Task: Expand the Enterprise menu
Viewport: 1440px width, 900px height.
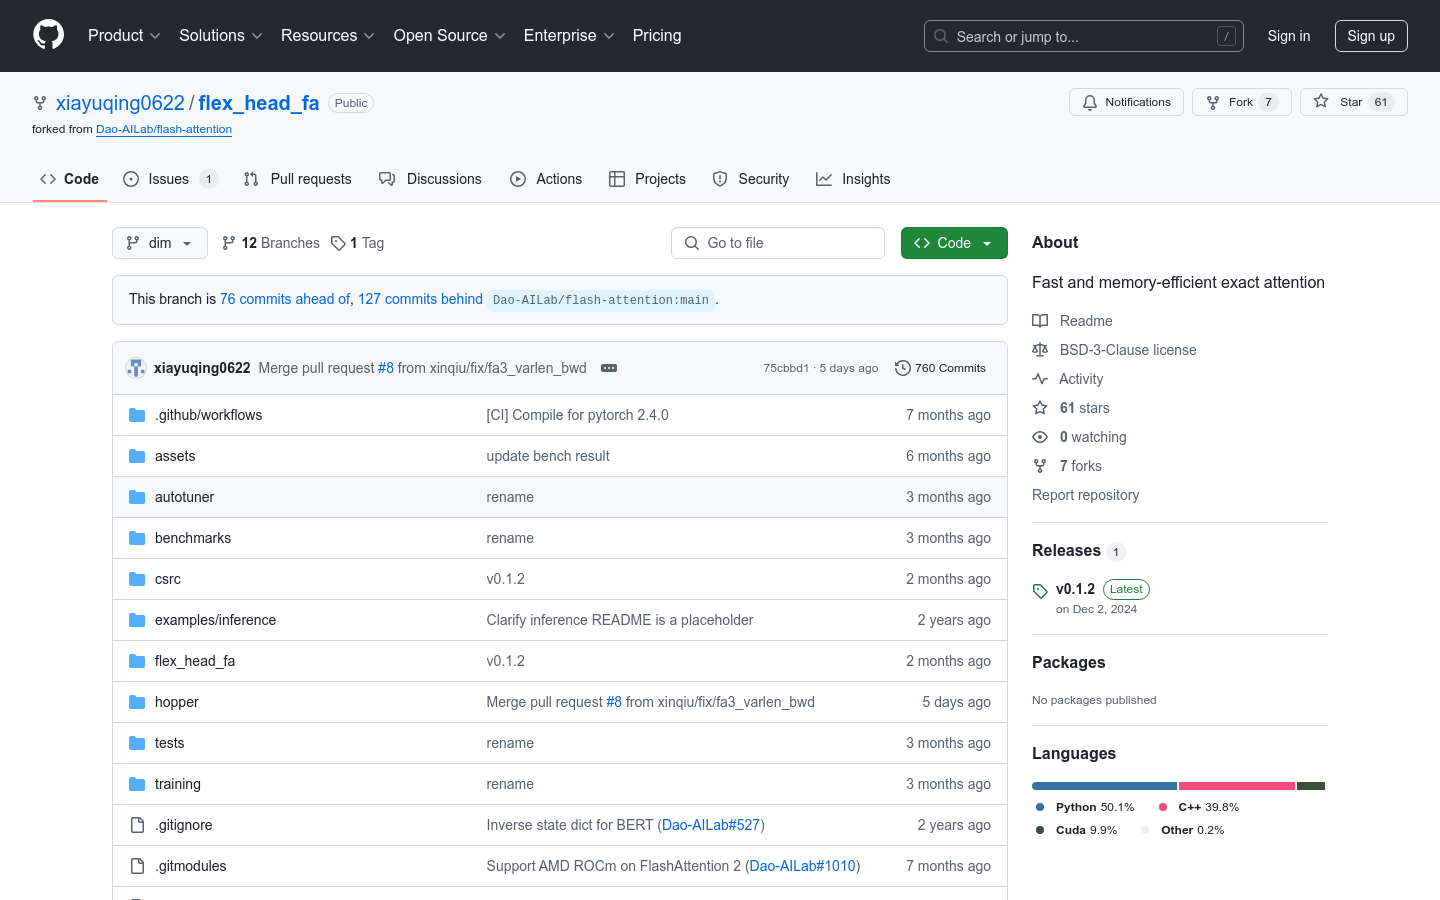Action: [569, 36]
